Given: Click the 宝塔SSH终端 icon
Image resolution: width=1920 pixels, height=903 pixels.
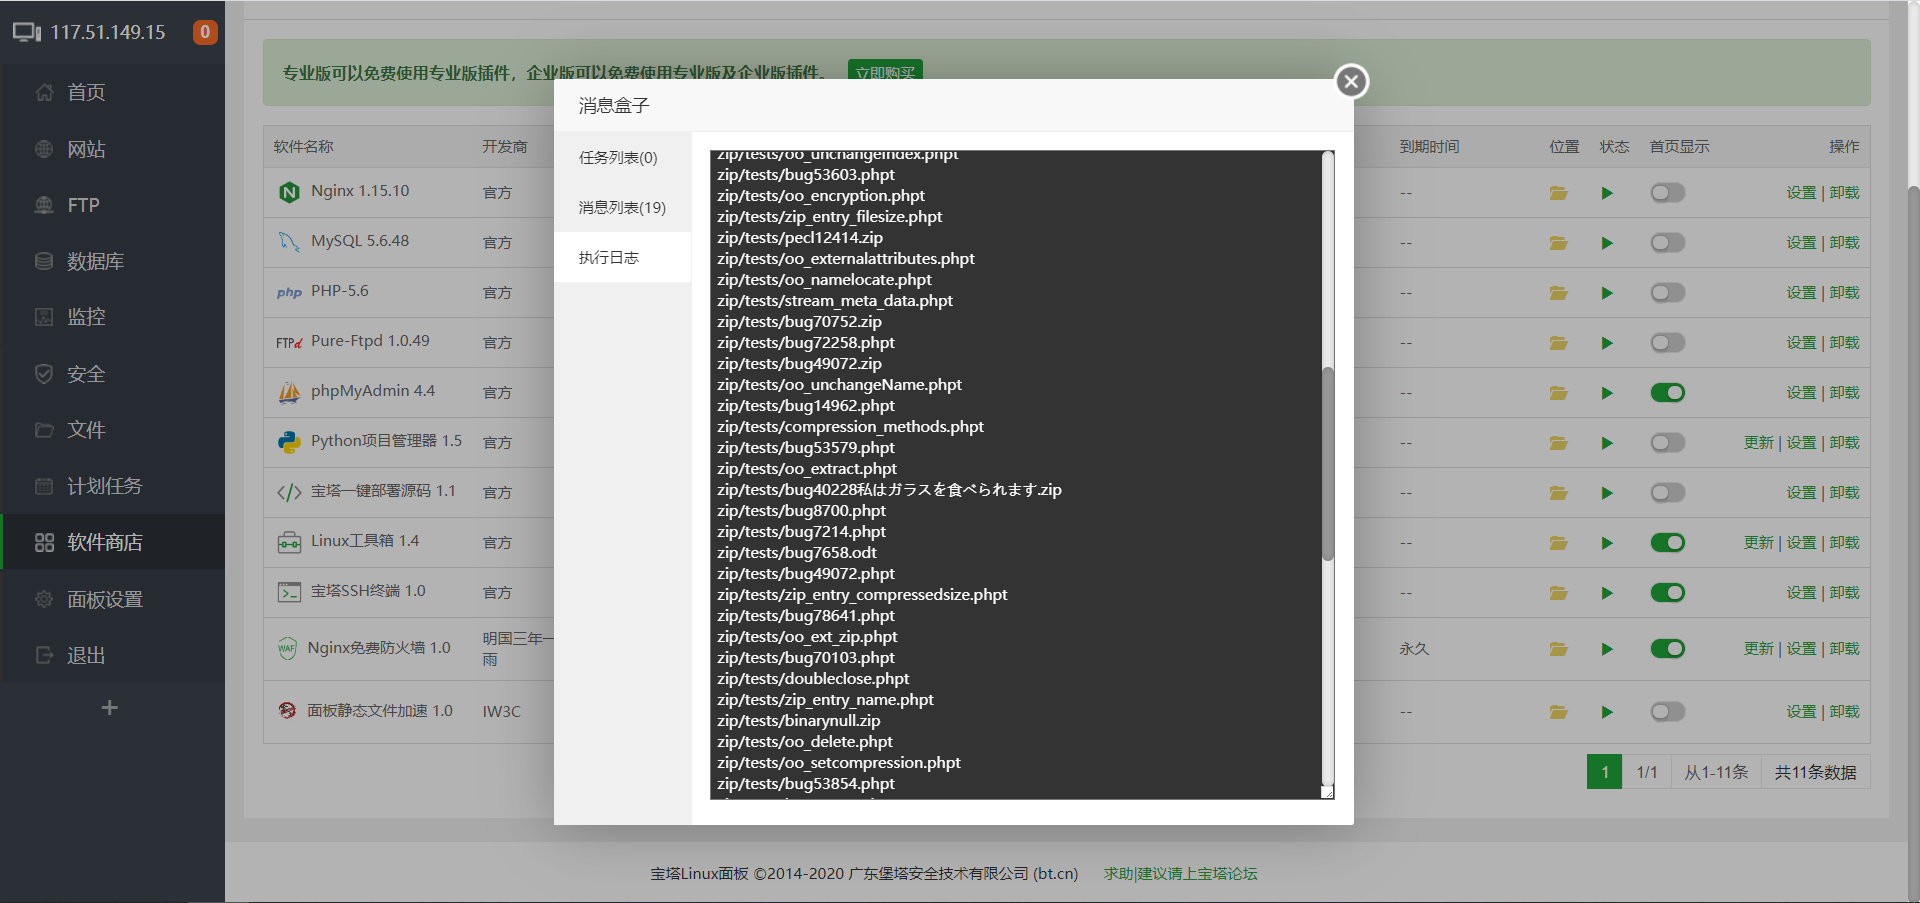Looking at the screenshot, I should 289,592.
